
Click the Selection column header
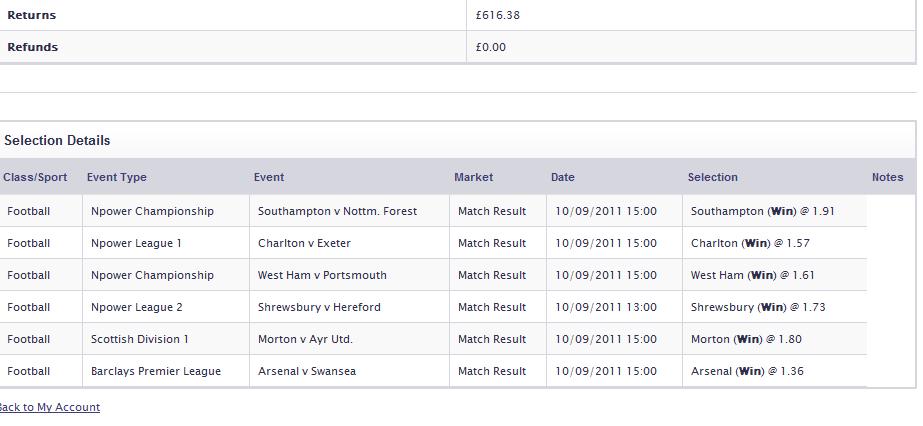(x=712, y=177)
